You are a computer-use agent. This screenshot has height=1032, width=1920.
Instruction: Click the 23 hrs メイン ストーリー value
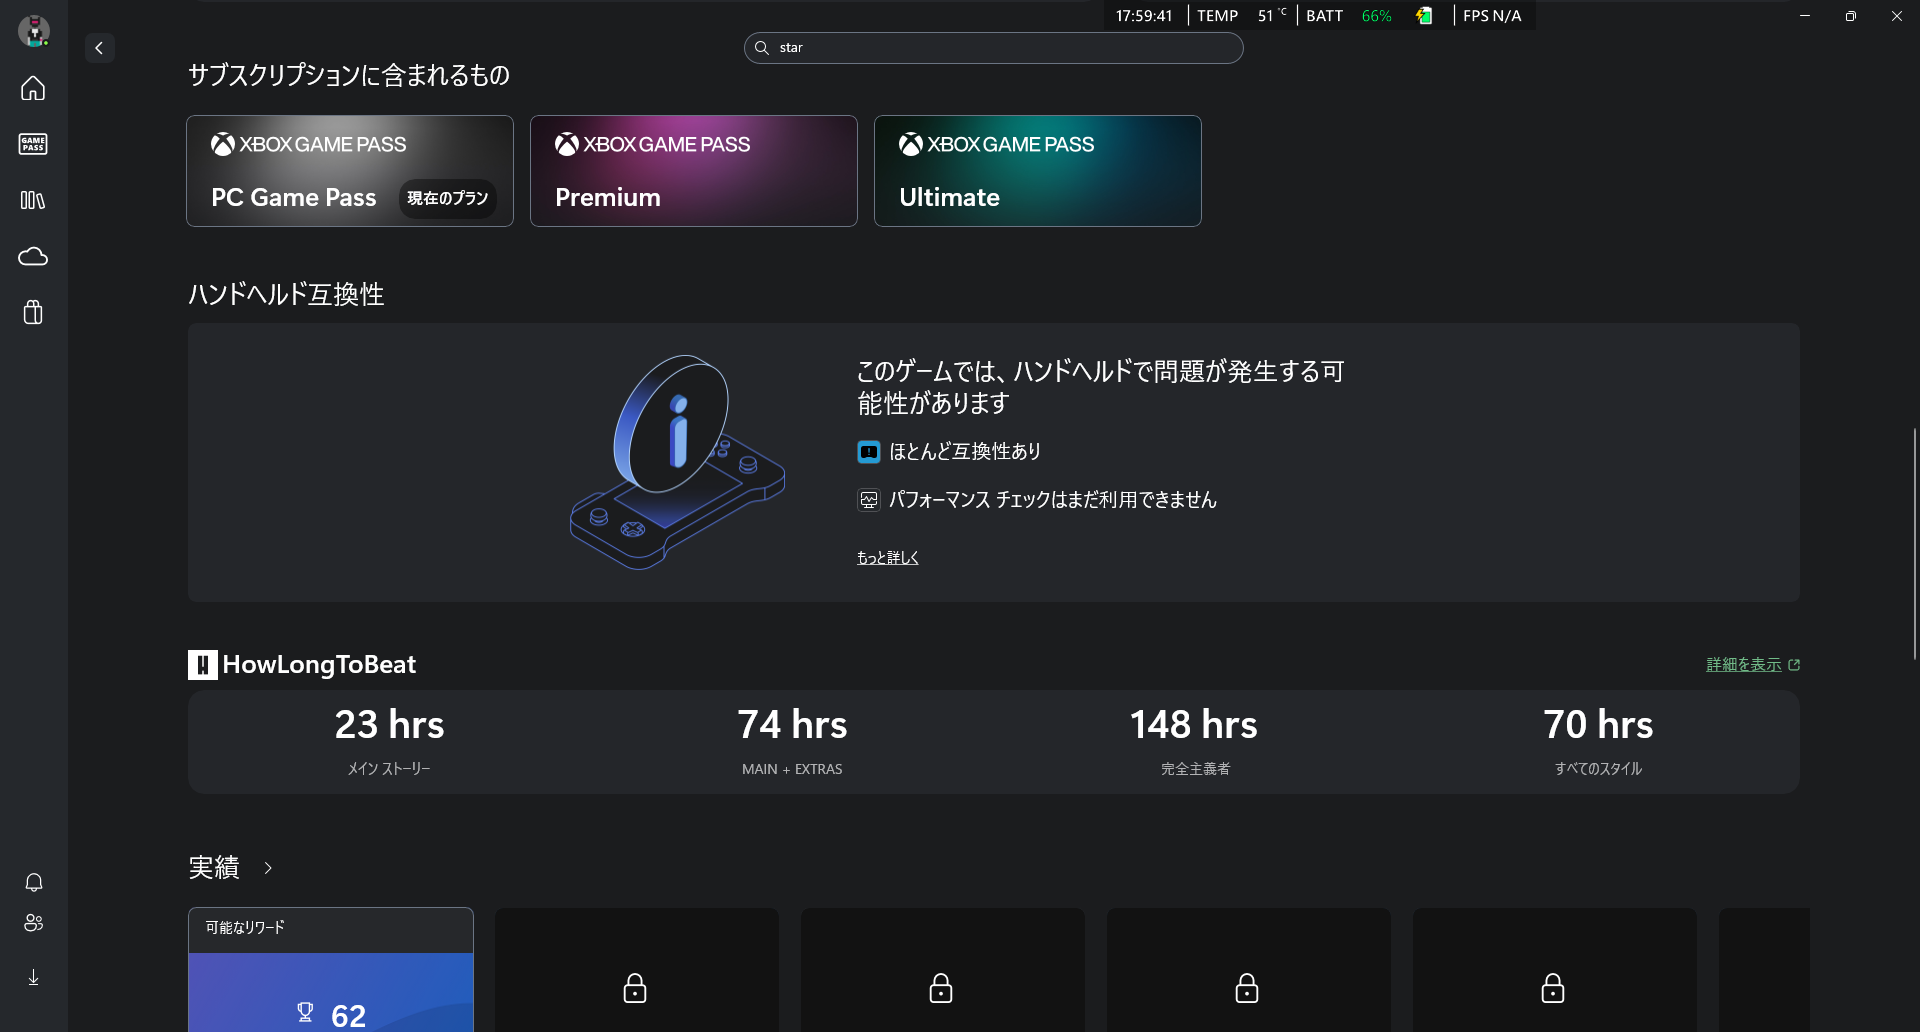click(x=389, y=724)
